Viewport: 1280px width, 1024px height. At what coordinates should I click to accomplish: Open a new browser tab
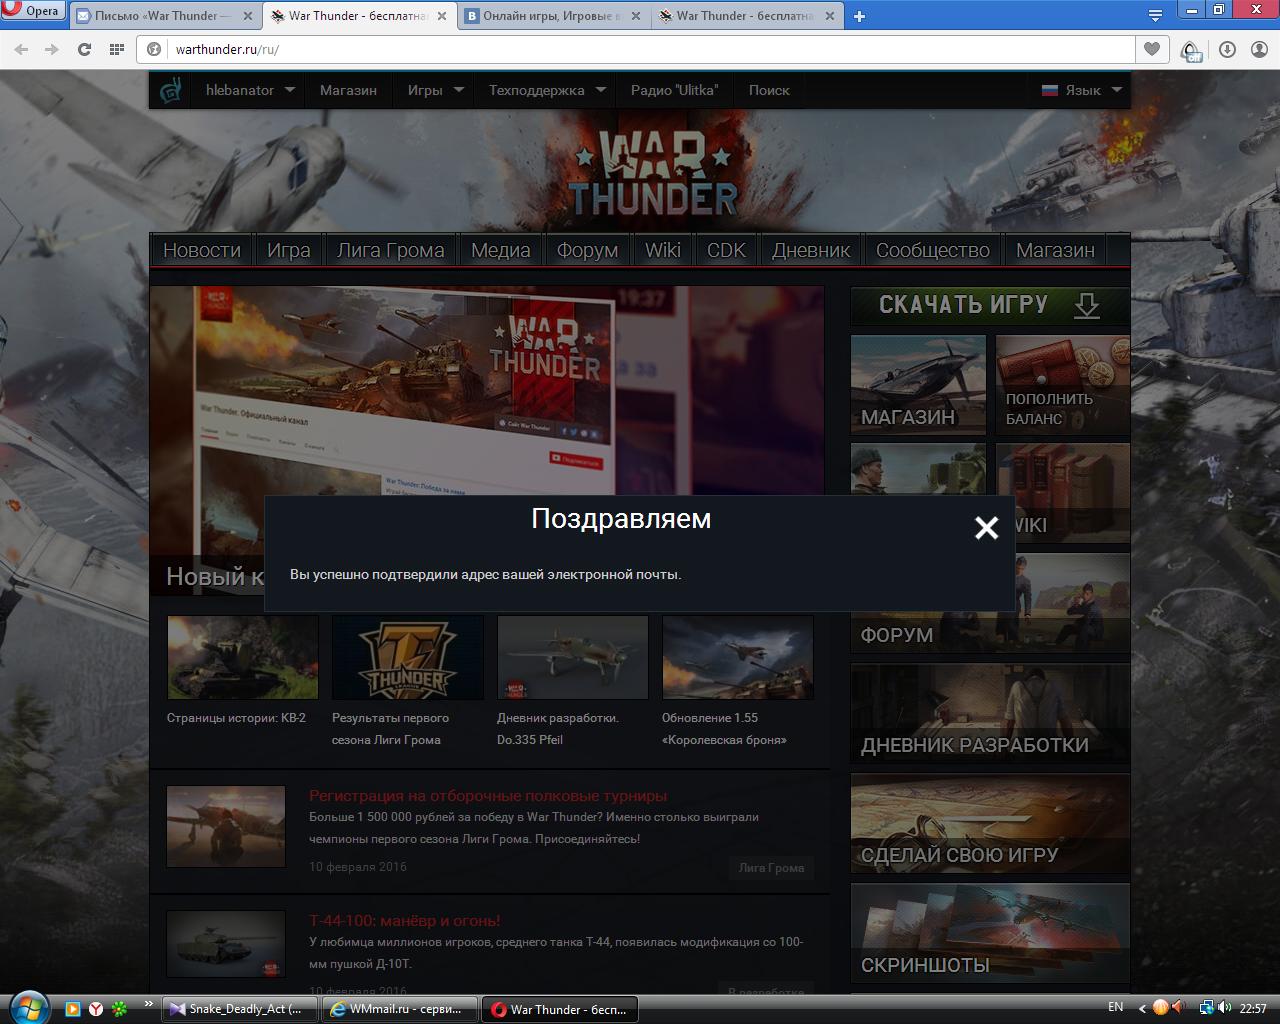click(859, 16)
